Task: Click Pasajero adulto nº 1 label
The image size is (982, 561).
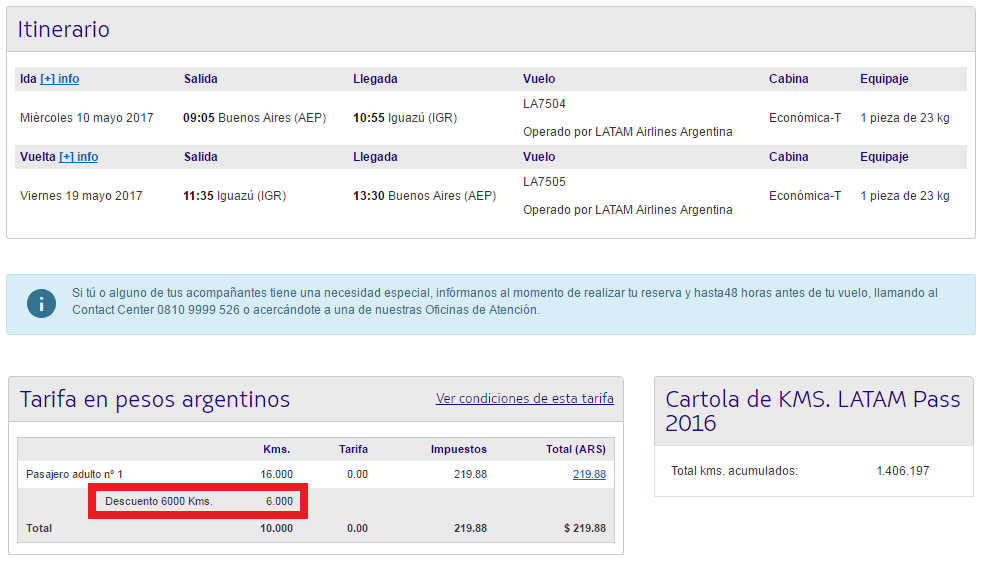Action: click(x=74, y=475)
